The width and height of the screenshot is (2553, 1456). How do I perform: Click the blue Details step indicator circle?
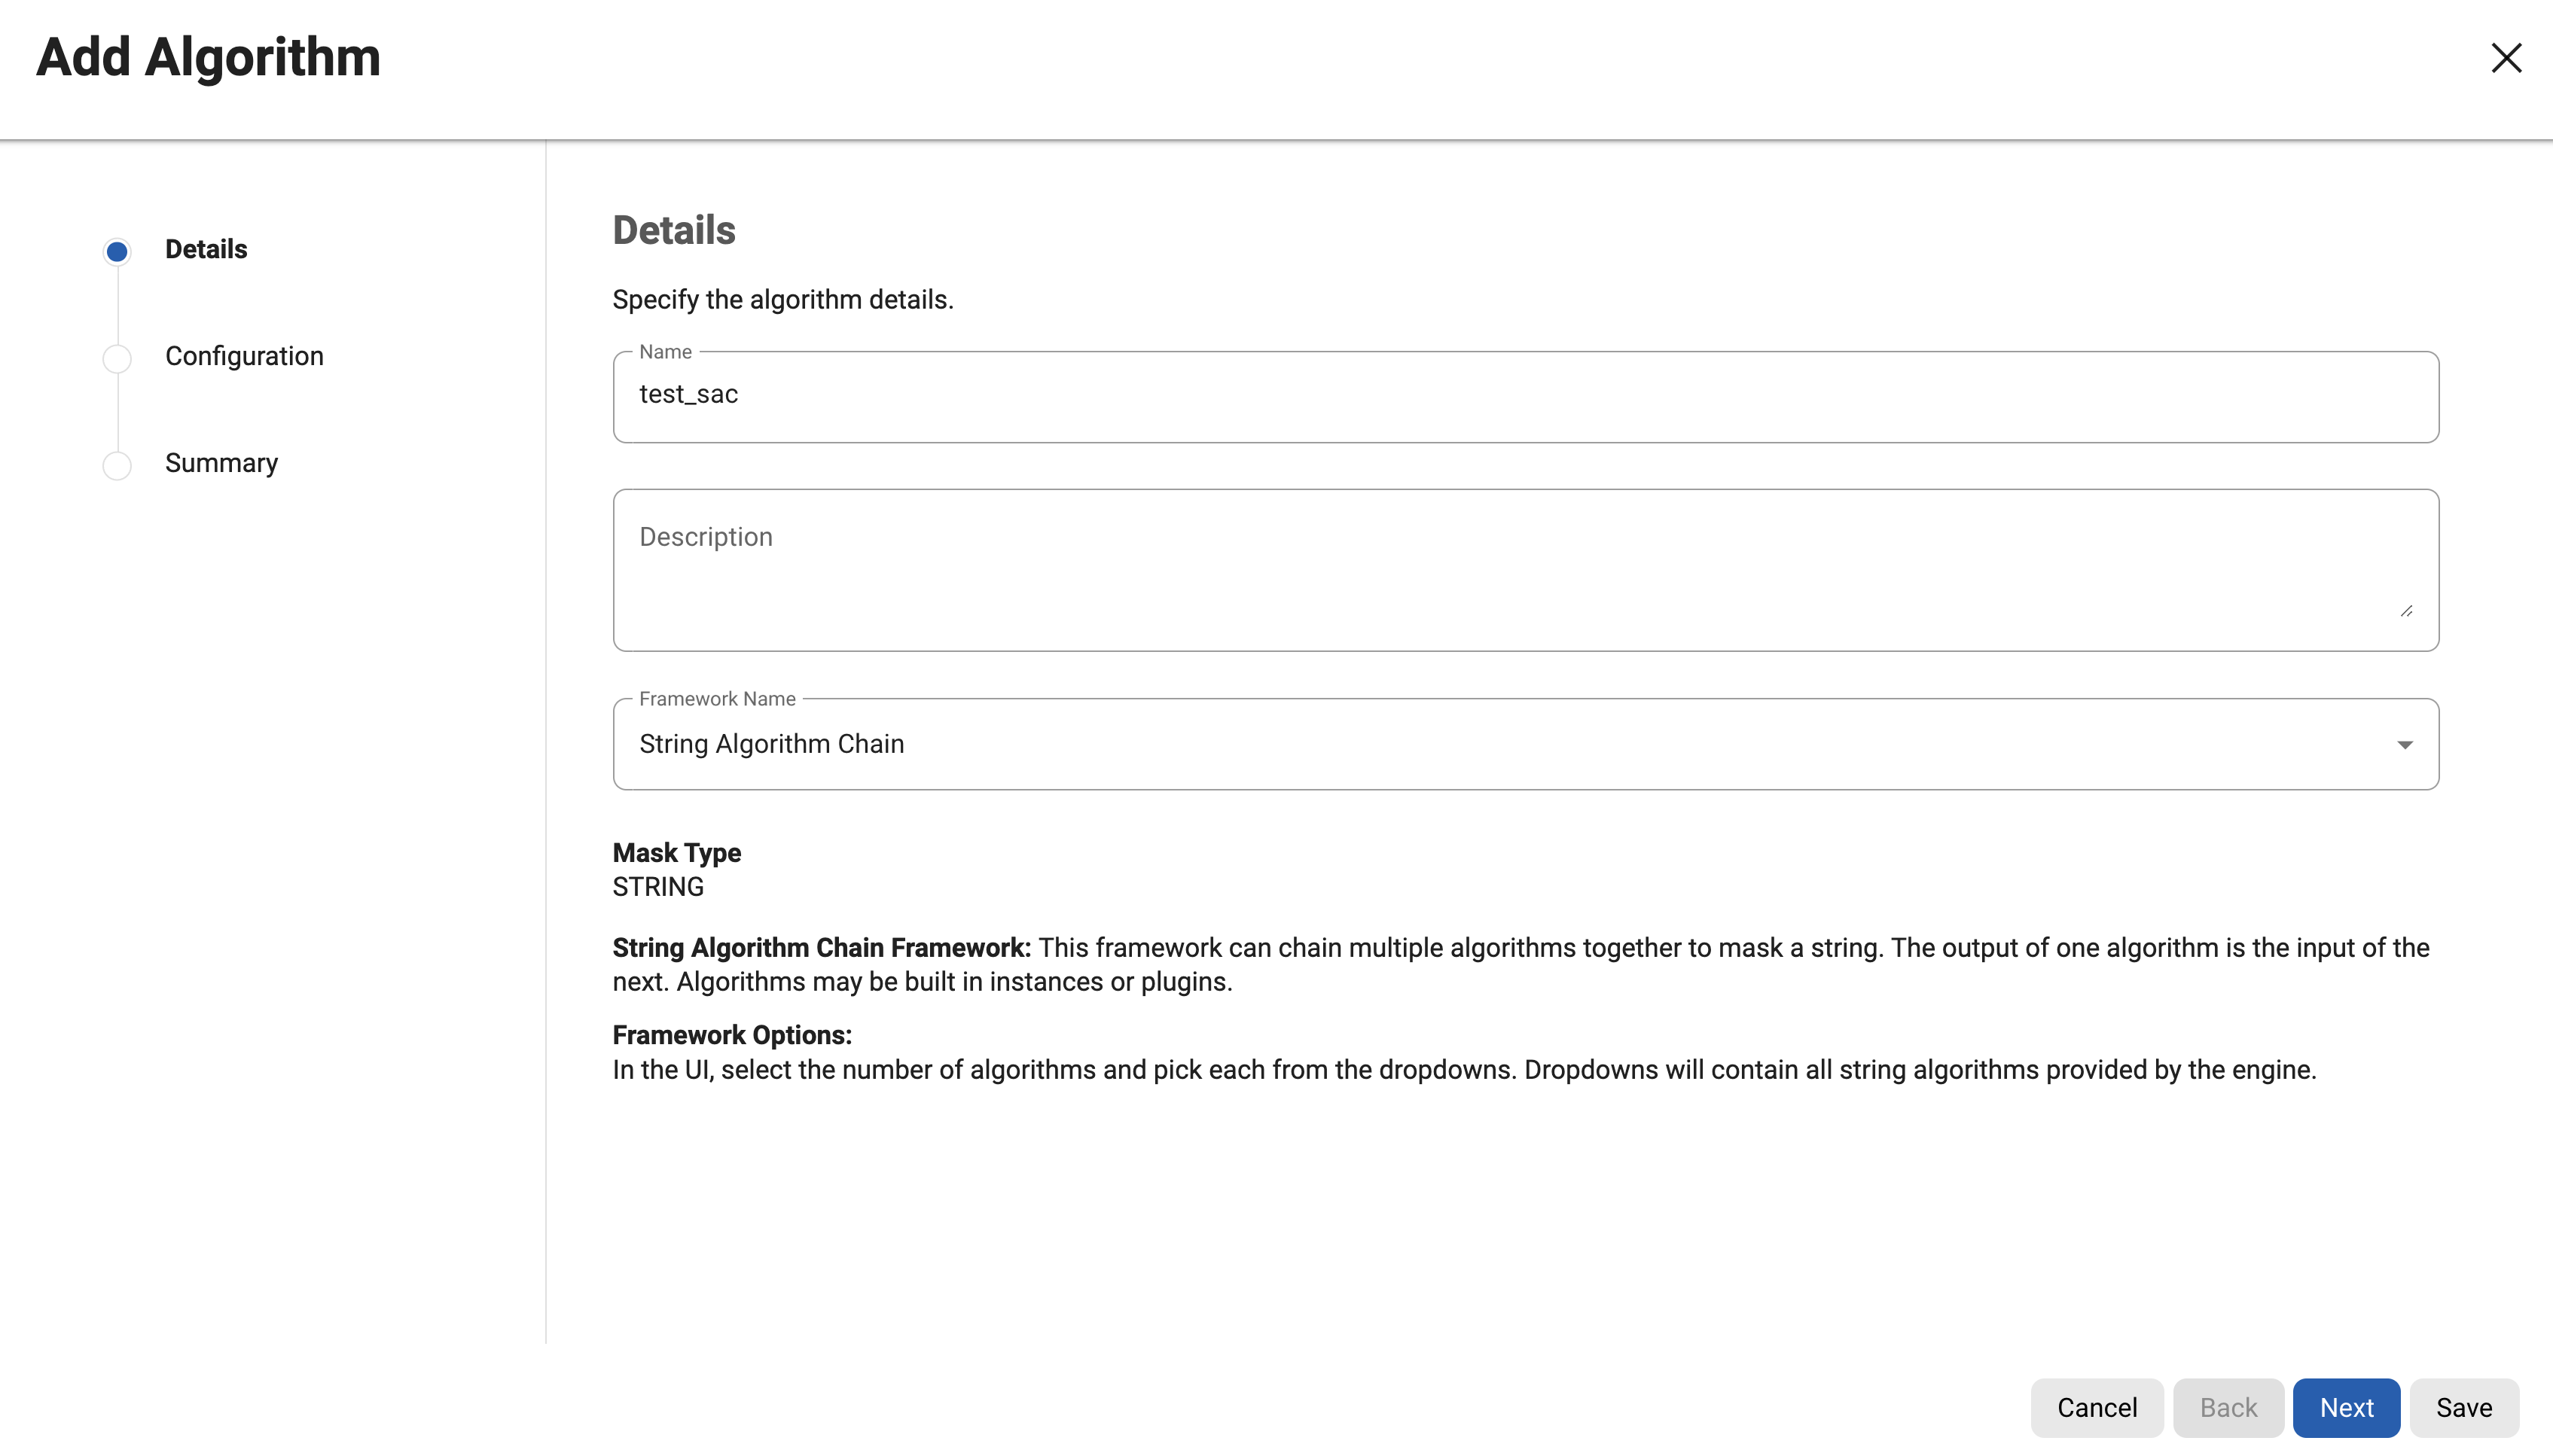[x=117, y=251]
